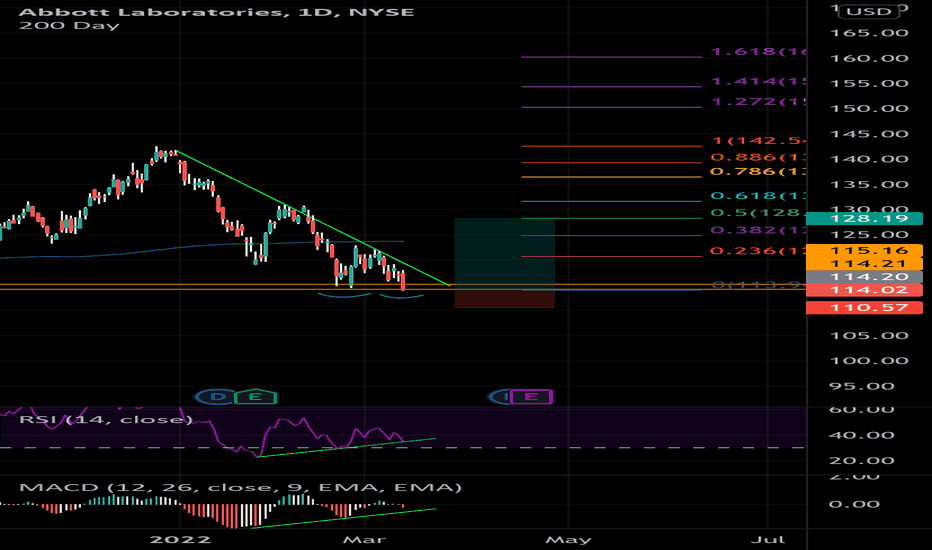This screenshot has height=550, width=932.
Task: Click the Mar label on time axis
Action: click(x=364, y=540)
